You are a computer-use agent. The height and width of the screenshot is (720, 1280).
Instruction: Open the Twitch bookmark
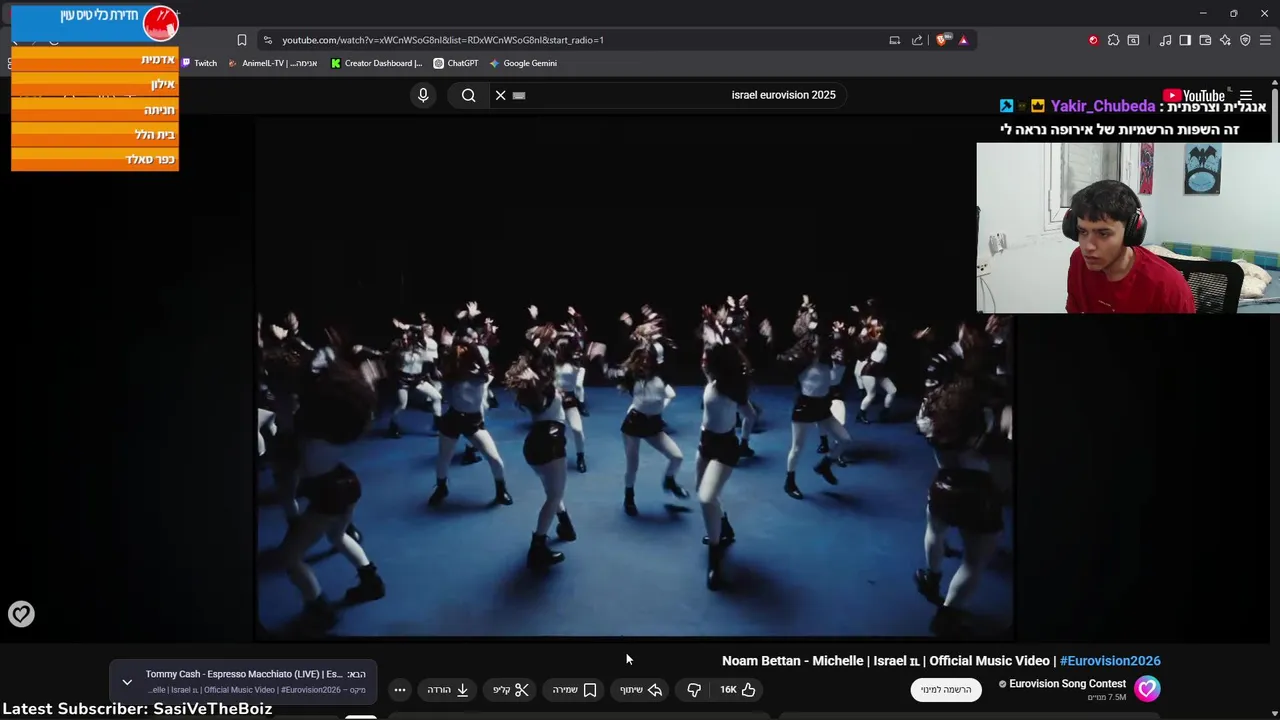(x=199, y=63)
